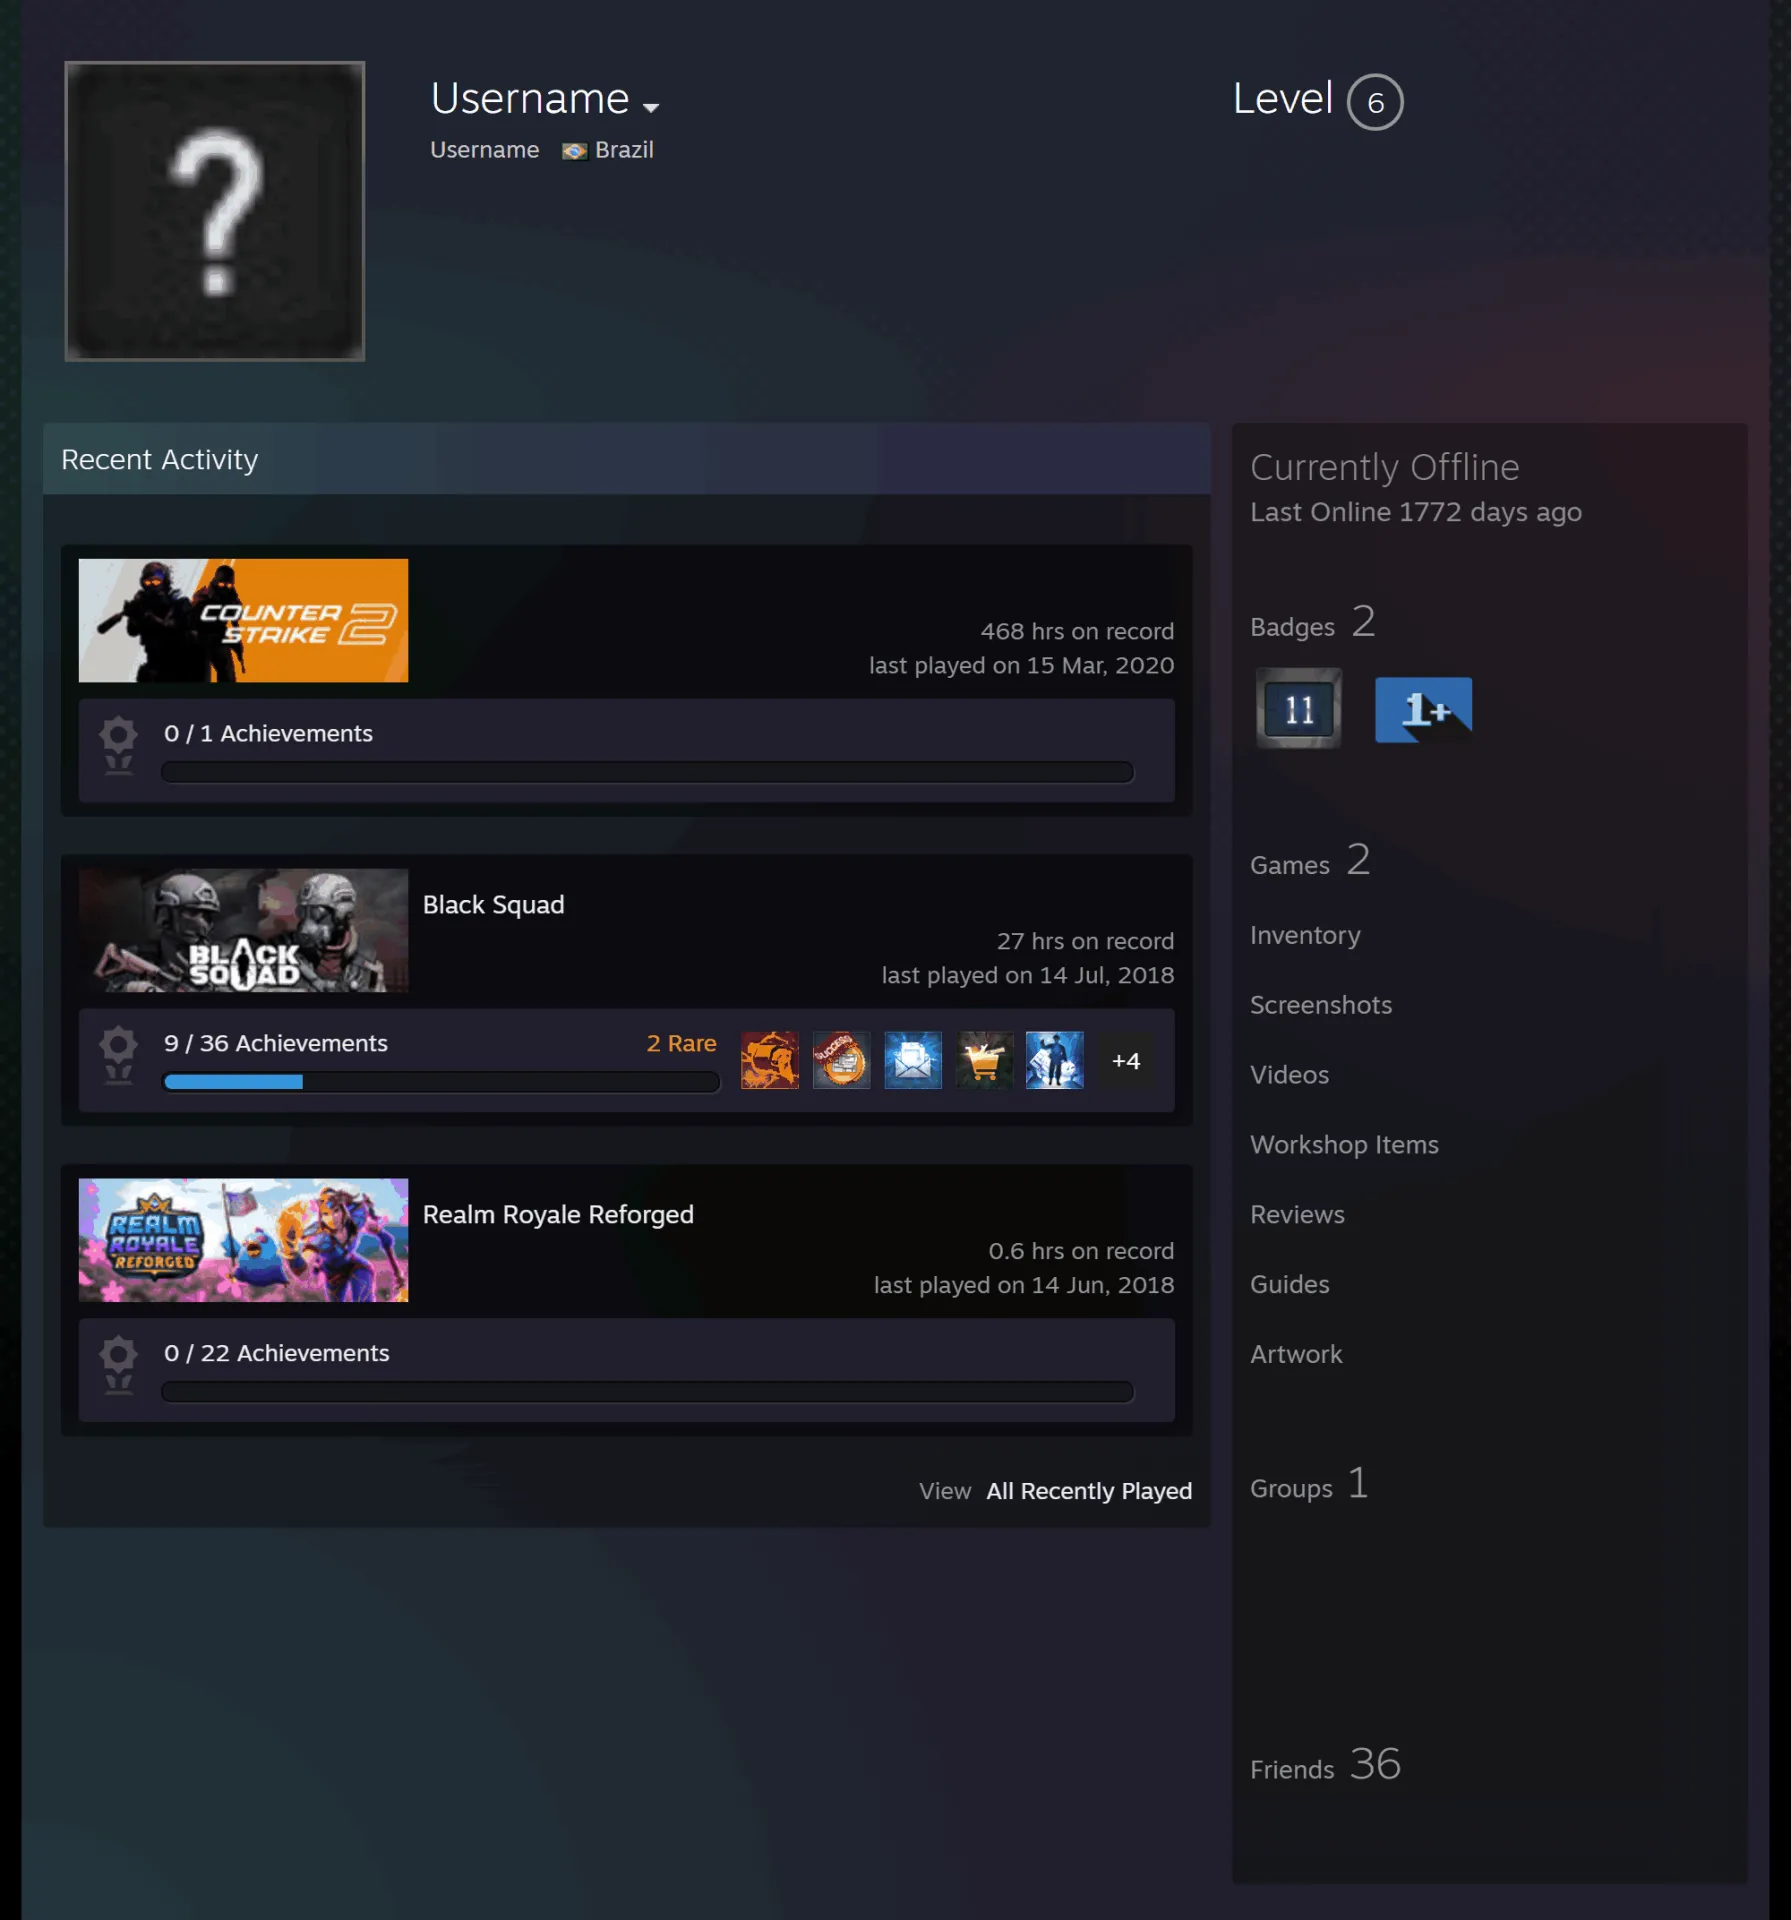Open 0 / 1 Achievements for Counter-Strike 2
Image resolution: width=1791 pixels, height=1920 pixels.
(268, 733)
